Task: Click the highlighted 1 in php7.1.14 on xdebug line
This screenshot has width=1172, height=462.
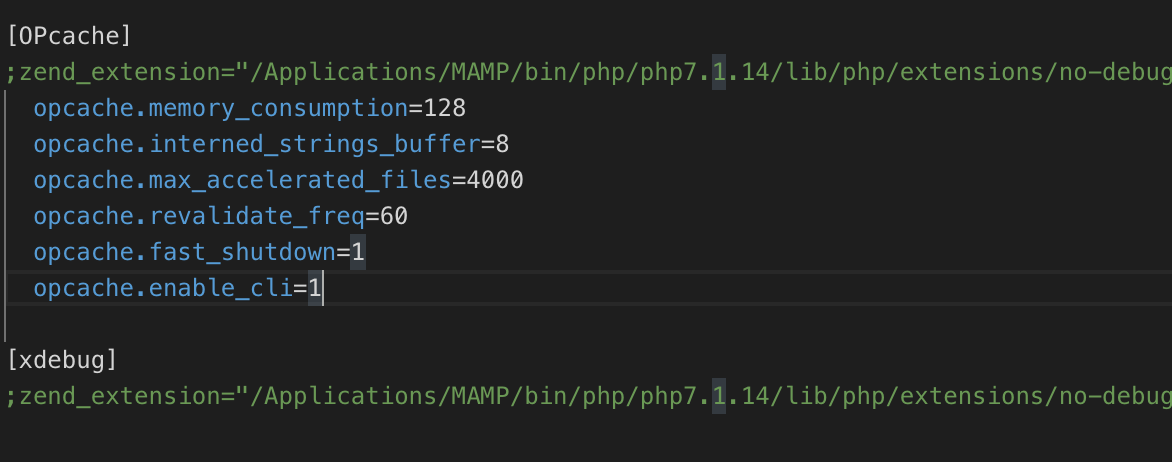Action: [718, 397]
